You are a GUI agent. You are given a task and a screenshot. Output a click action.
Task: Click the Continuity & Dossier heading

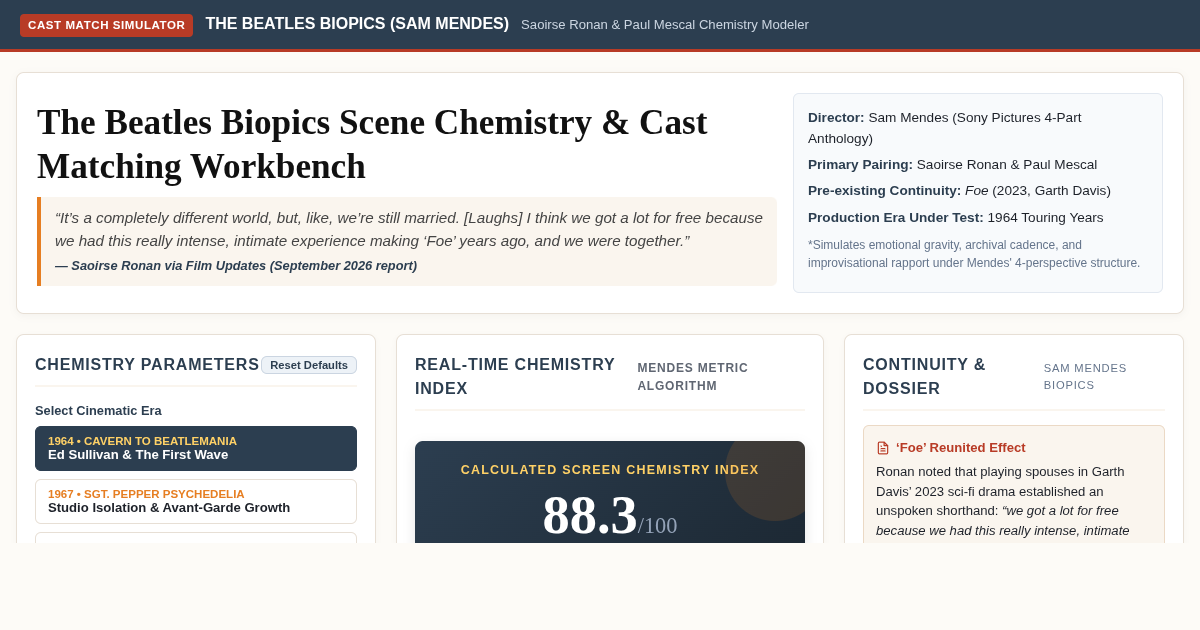pyautogui.click(x=925, y=377)
